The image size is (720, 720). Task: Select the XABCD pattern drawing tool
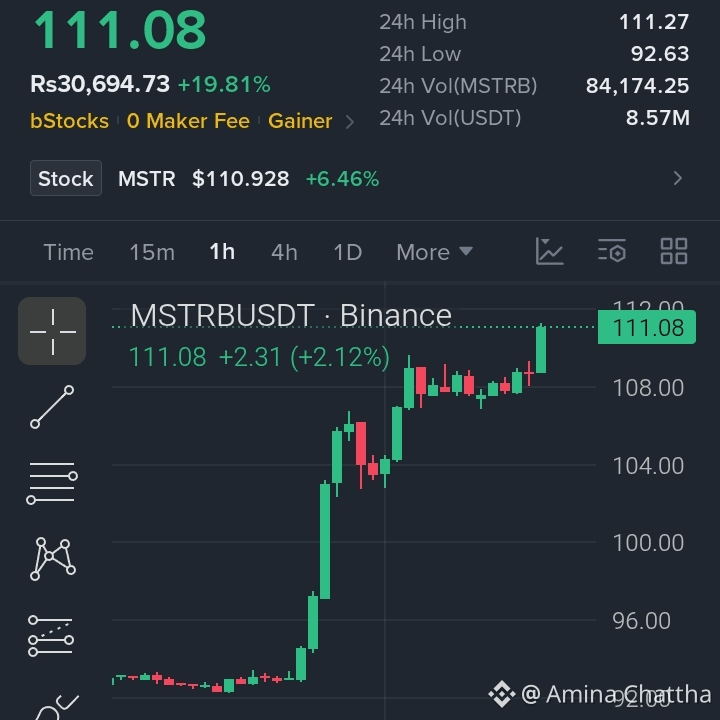tap(52, 559)
